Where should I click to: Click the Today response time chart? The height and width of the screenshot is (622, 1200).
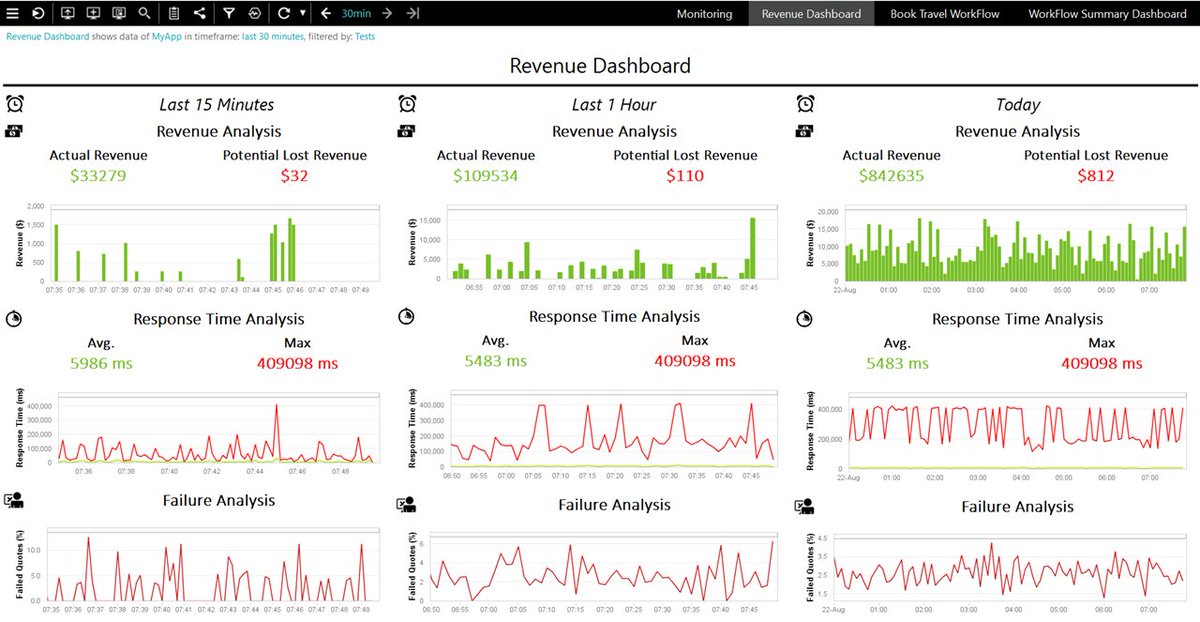[x=995, y=437]
